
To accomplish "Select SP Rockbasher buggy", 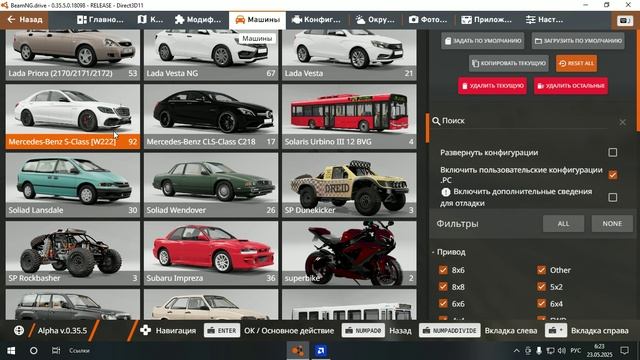I will click(x=73, y=253).
